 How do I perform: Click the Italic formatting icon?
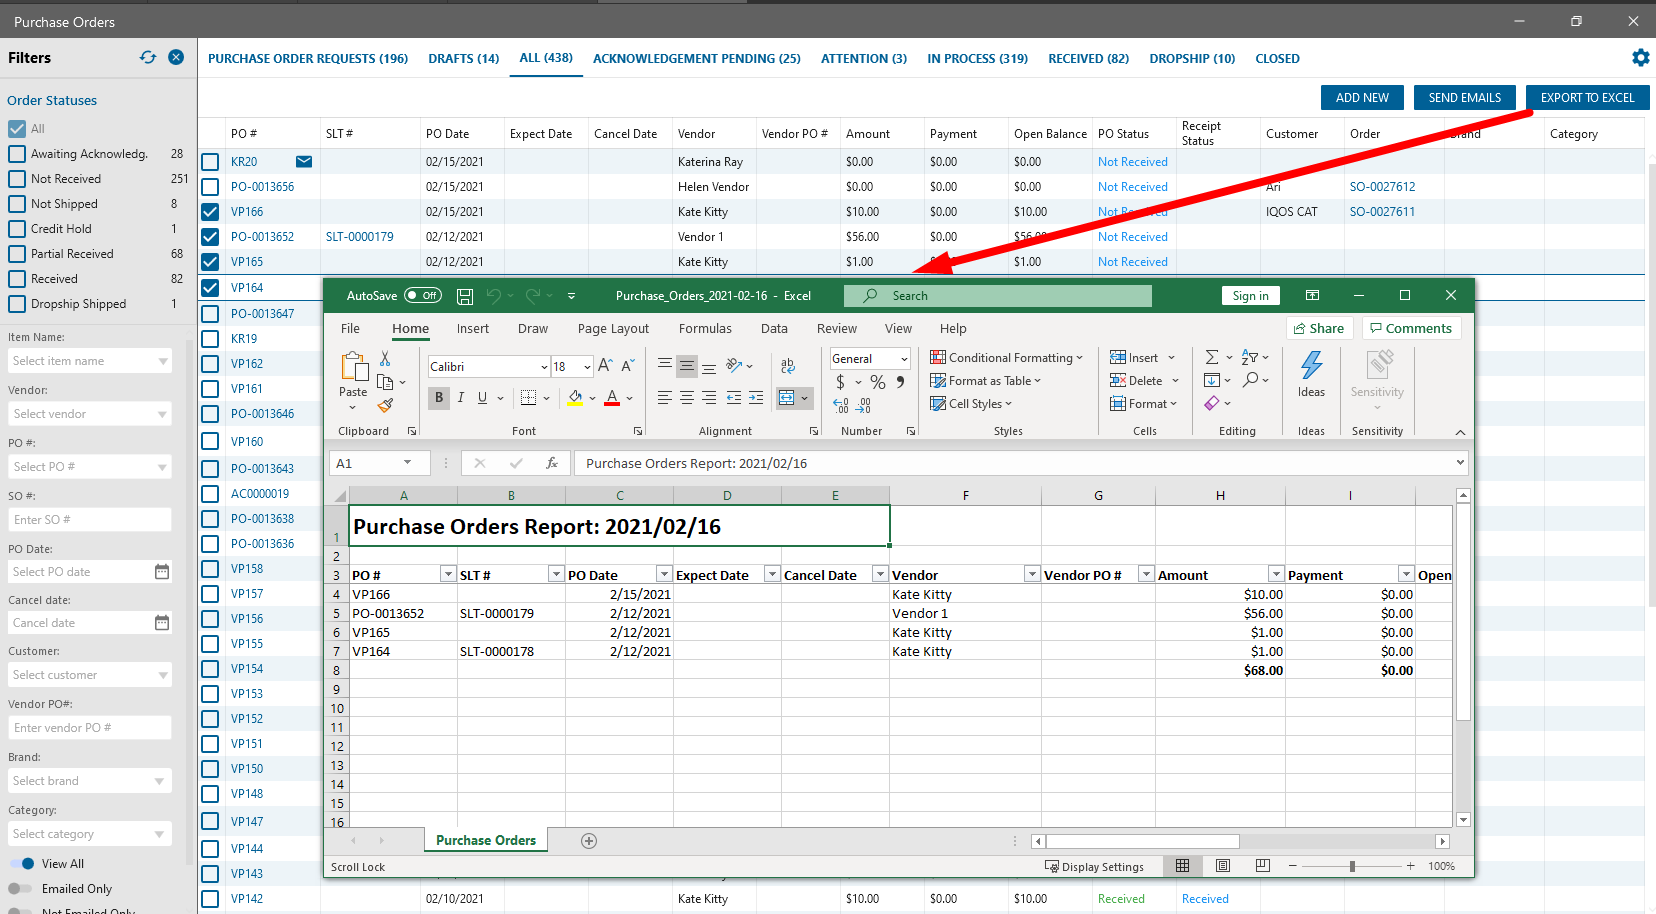click(x=461, y=398)
